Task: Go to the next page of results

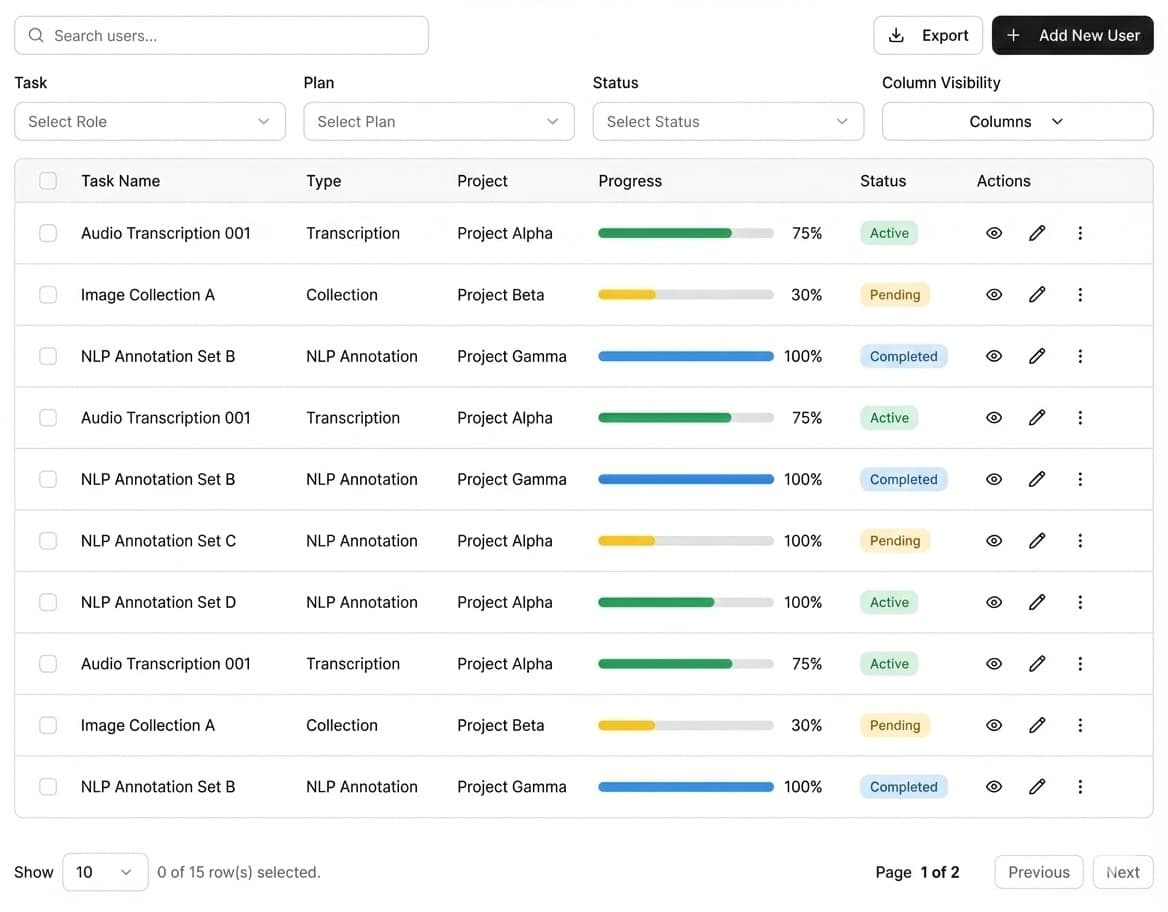Action: (x=1122, y=871)
